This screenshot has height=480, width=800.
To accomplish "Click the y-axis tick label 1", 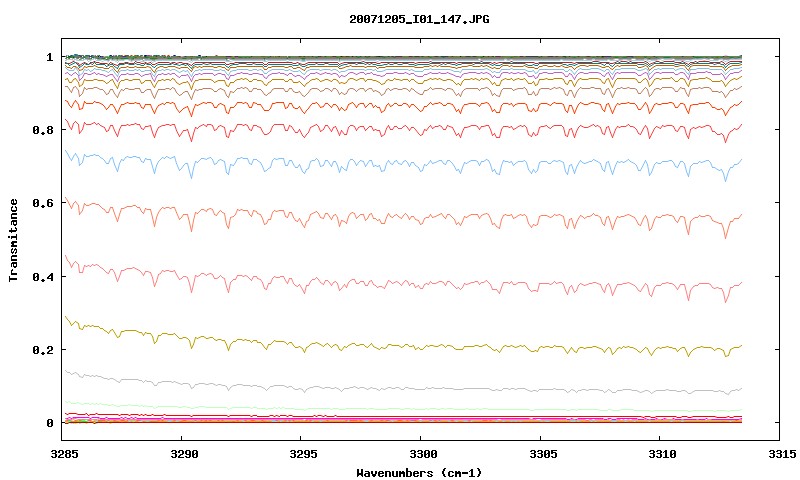I will tap(49, 57).
